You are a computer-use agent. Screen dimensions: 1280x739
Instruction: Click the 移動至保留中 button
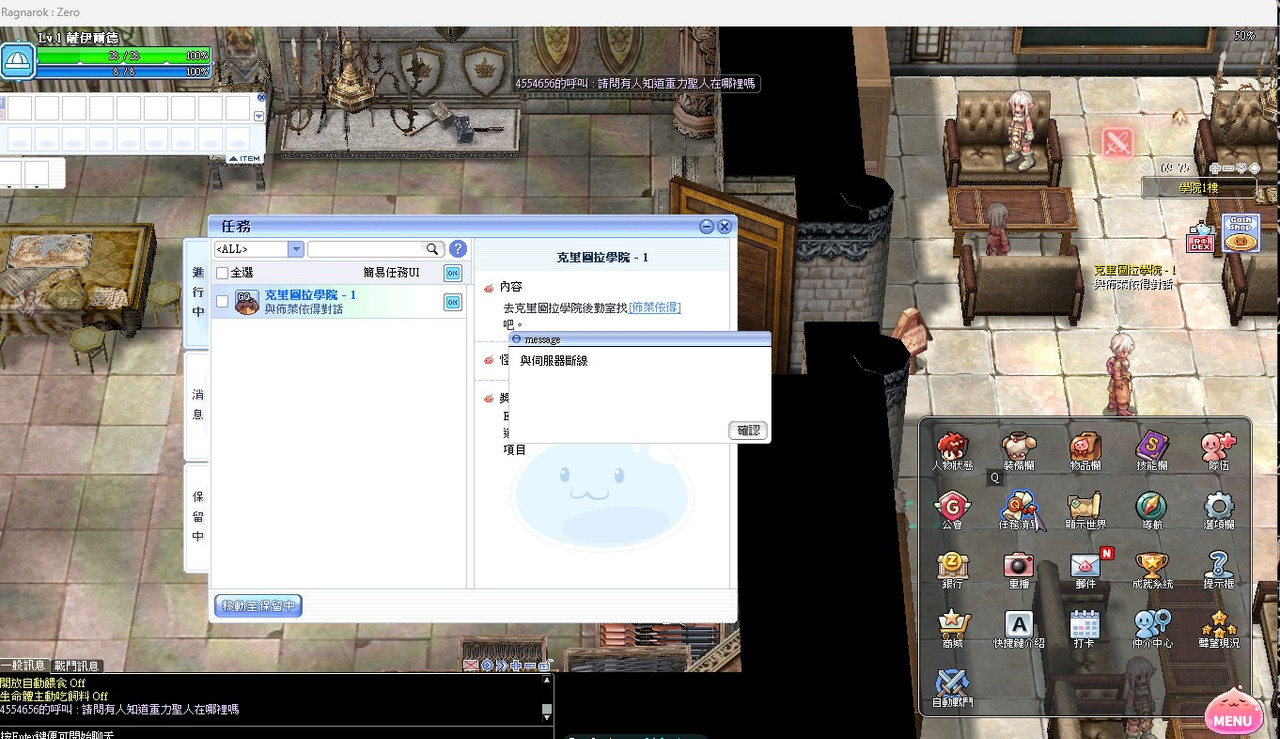point(258,606)
